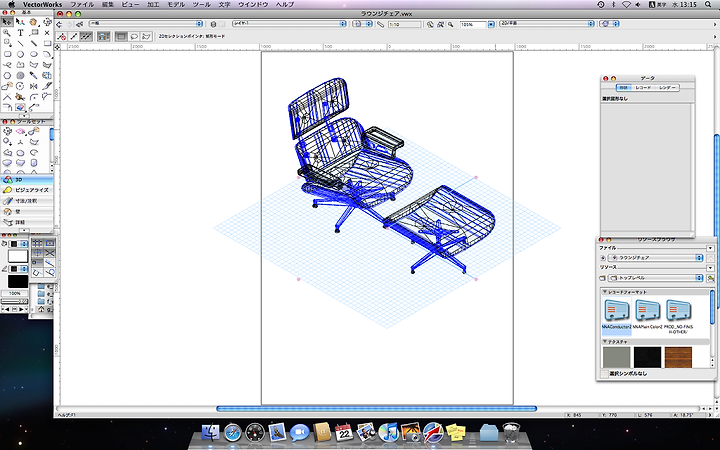Image resolution: width=720 pixels, height=450 pixels.
Task: Click the magnifier icon beside zoom percentage field
Action: click(x=451, y=24)
